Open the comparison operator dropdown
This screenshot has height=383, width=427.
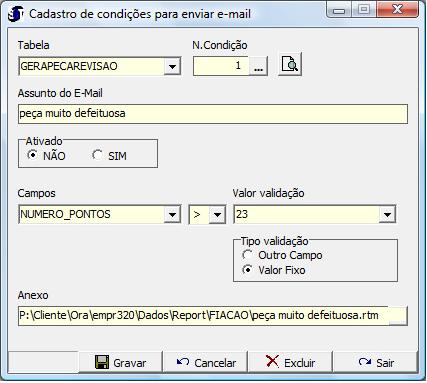(x=217, y=214)
